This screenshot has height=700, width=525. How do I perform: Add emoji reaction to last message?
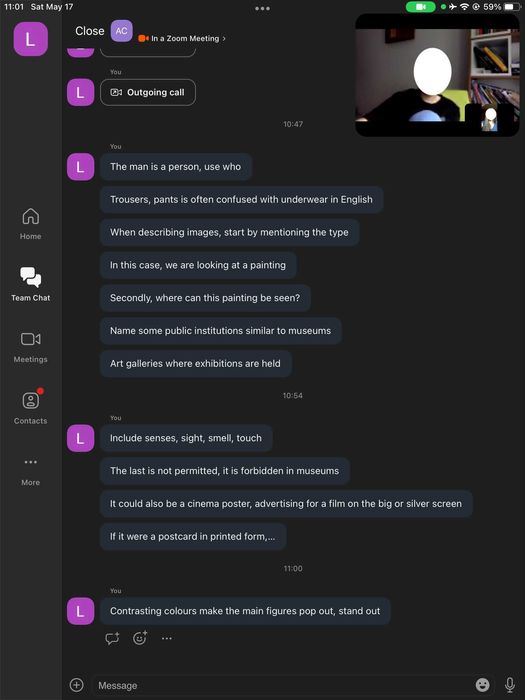tap(140, 638)
